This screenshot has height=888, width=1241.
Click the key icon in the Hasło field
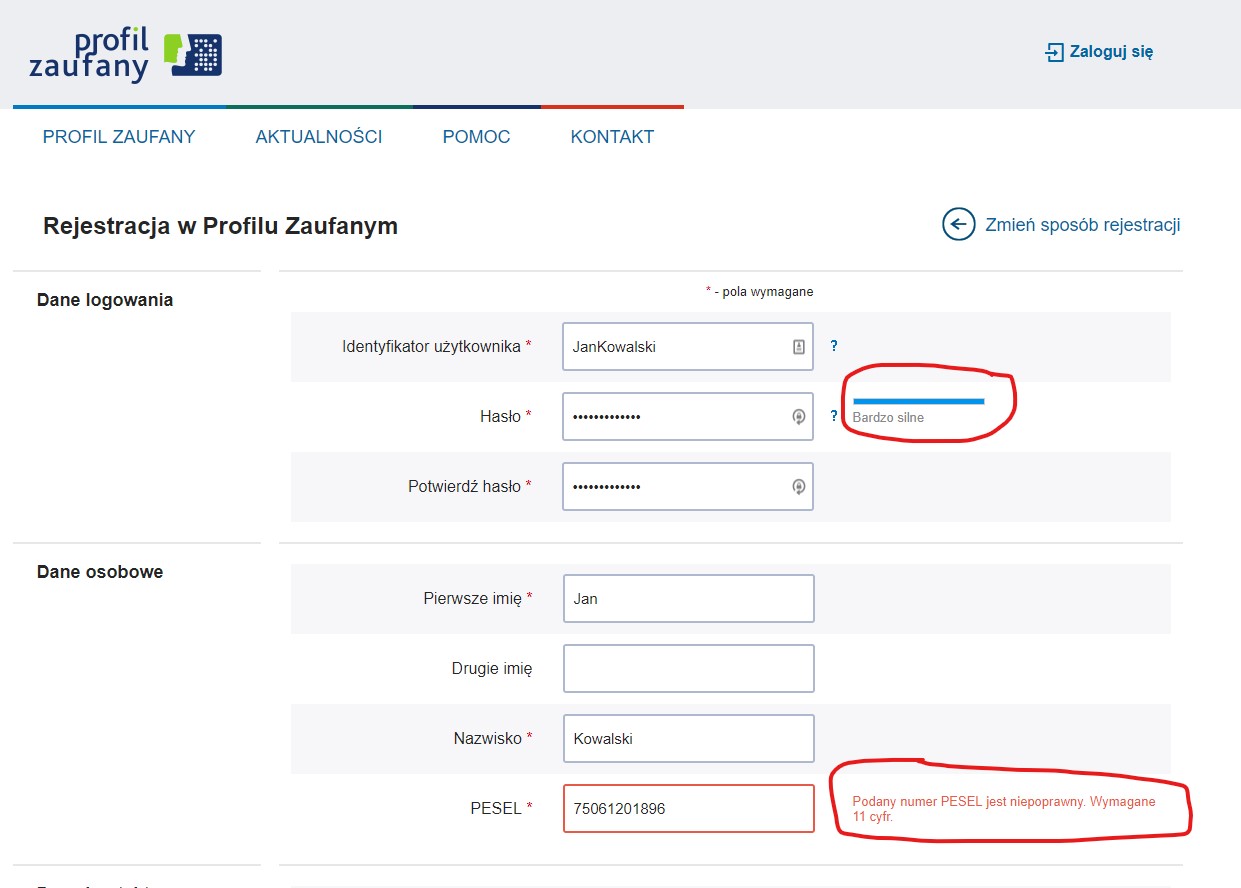[x=798, y=417]
